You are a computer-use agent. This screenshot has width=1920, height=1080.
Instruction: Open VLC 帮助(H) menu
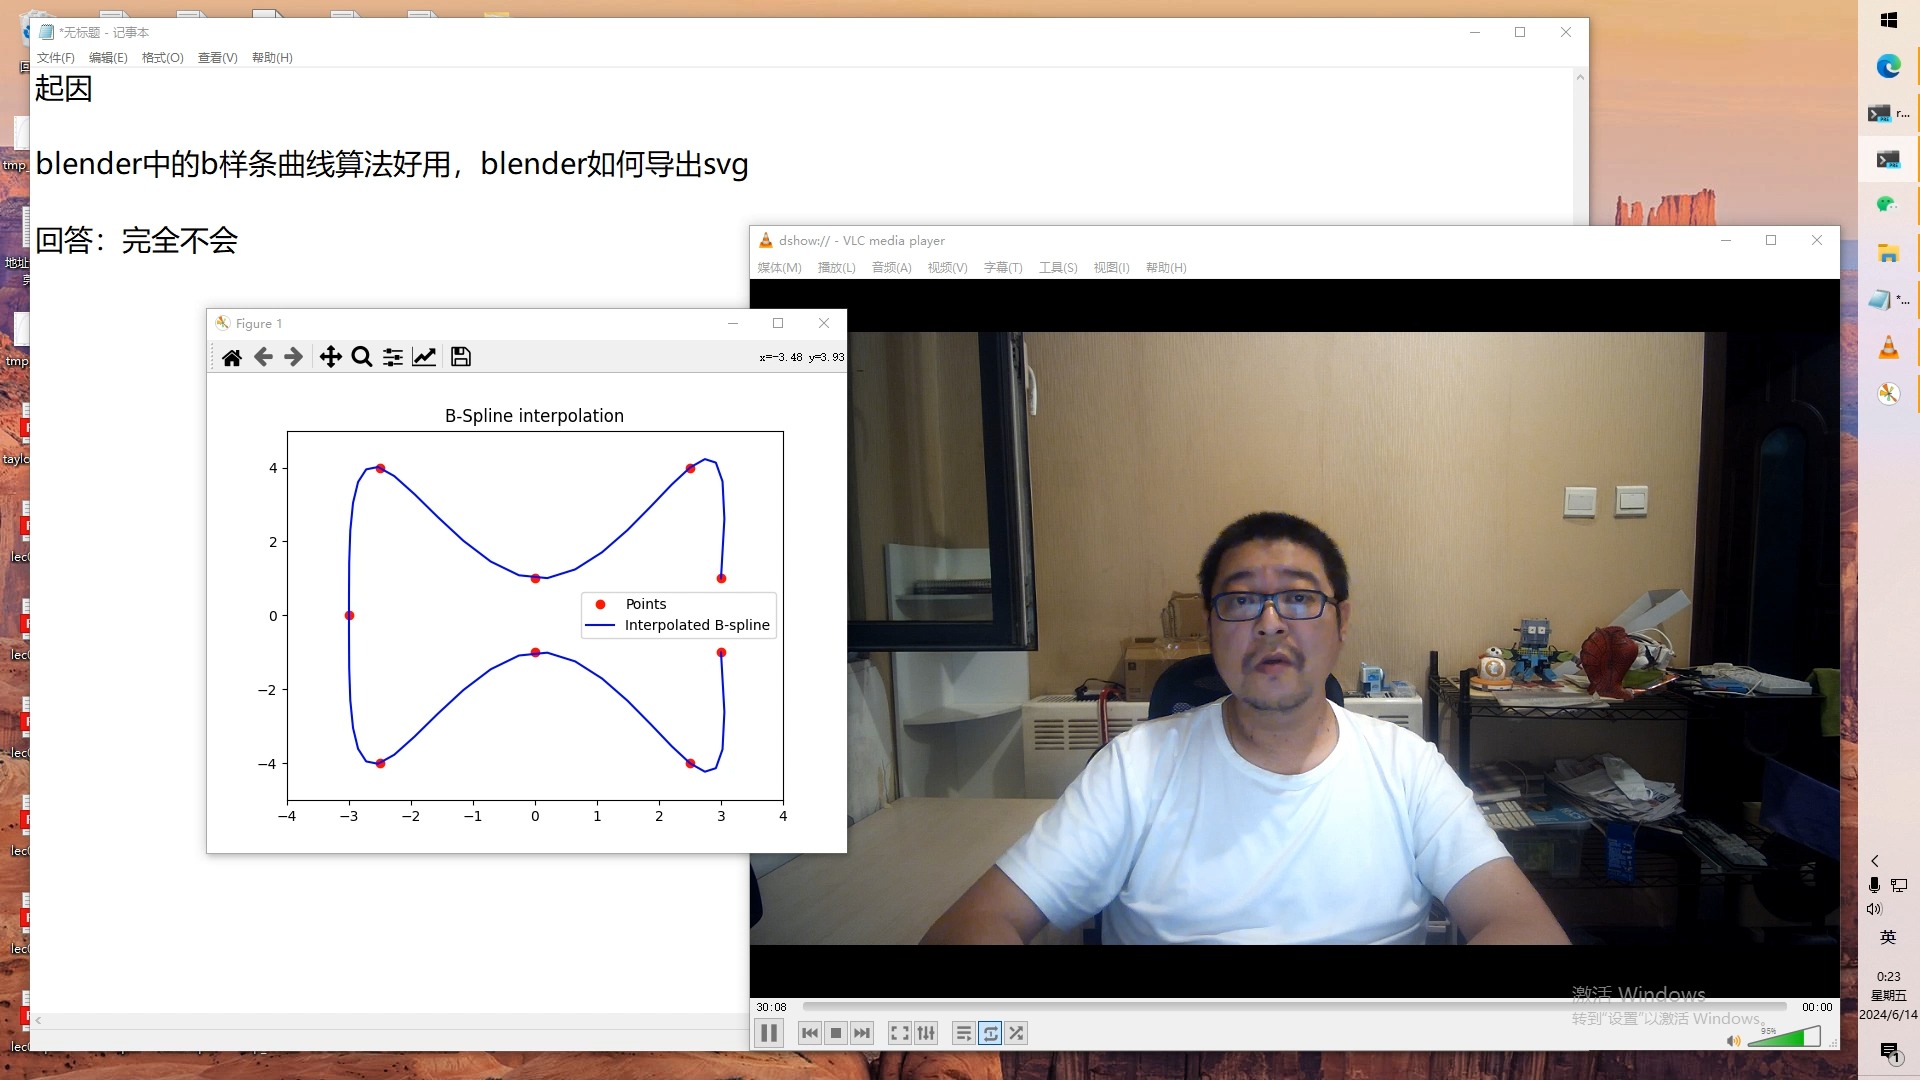click(1166, 268)
